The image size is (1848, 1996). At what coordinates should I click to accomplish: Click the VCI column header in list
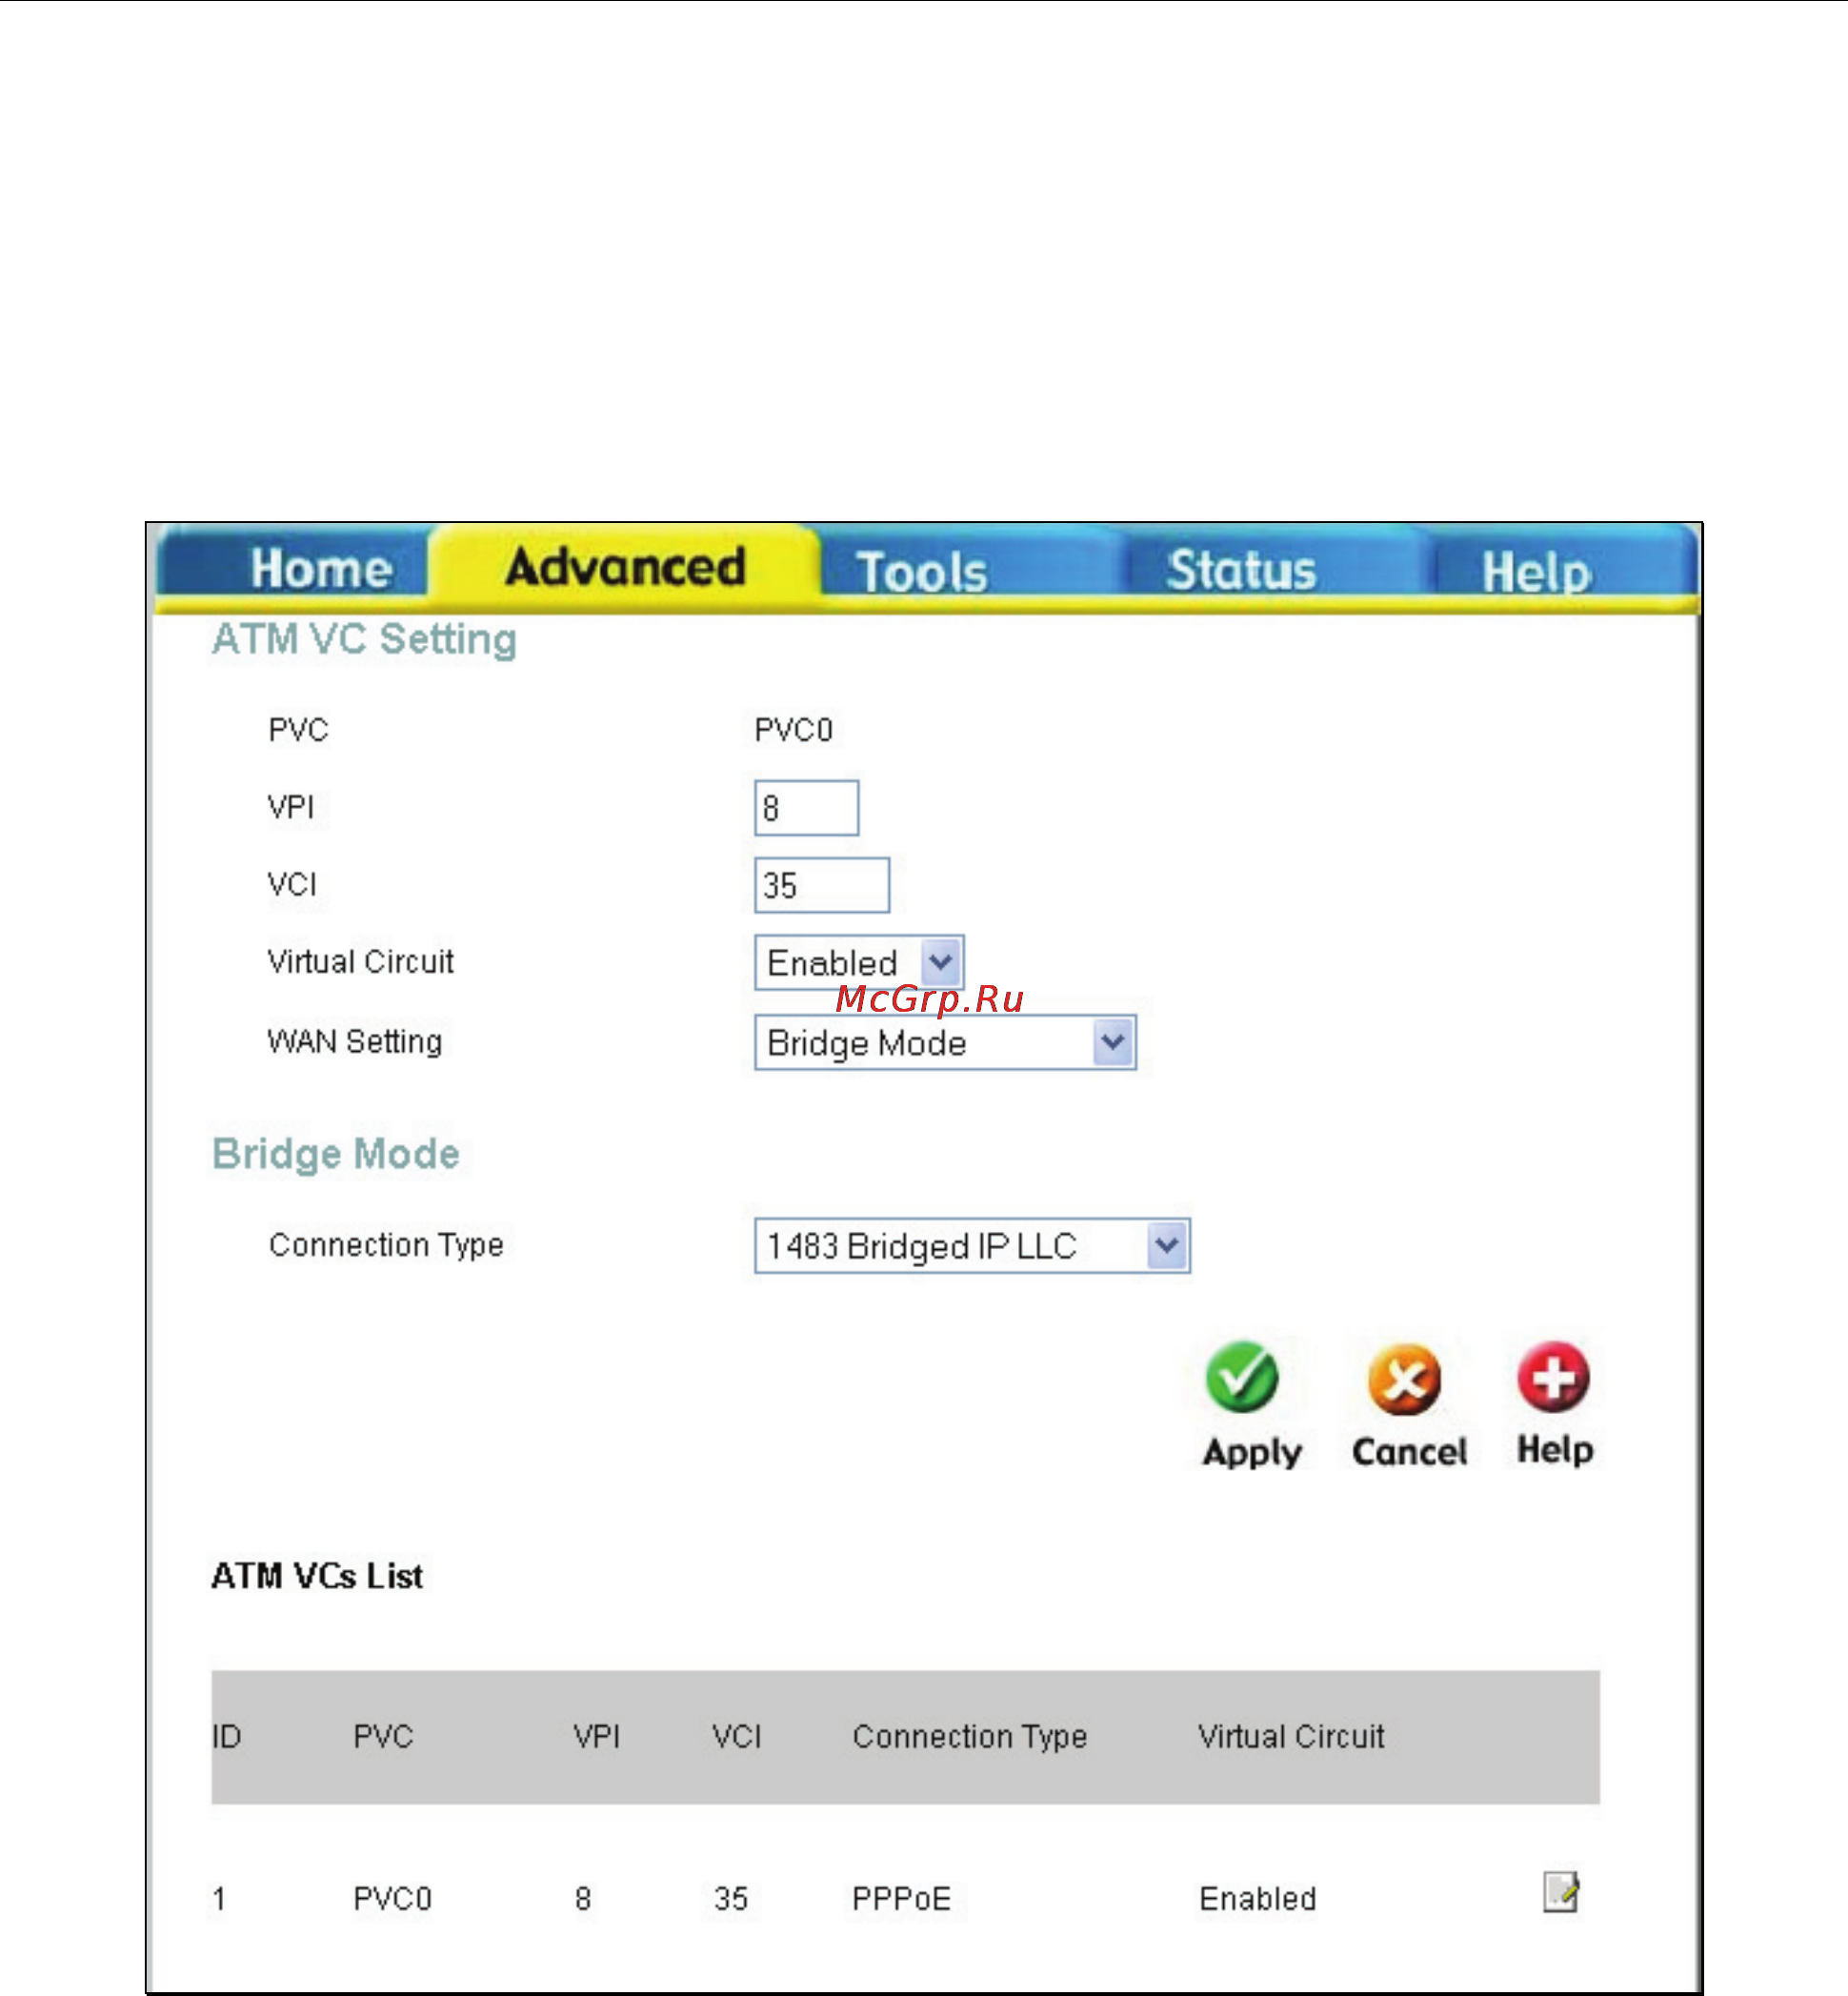736,1736
